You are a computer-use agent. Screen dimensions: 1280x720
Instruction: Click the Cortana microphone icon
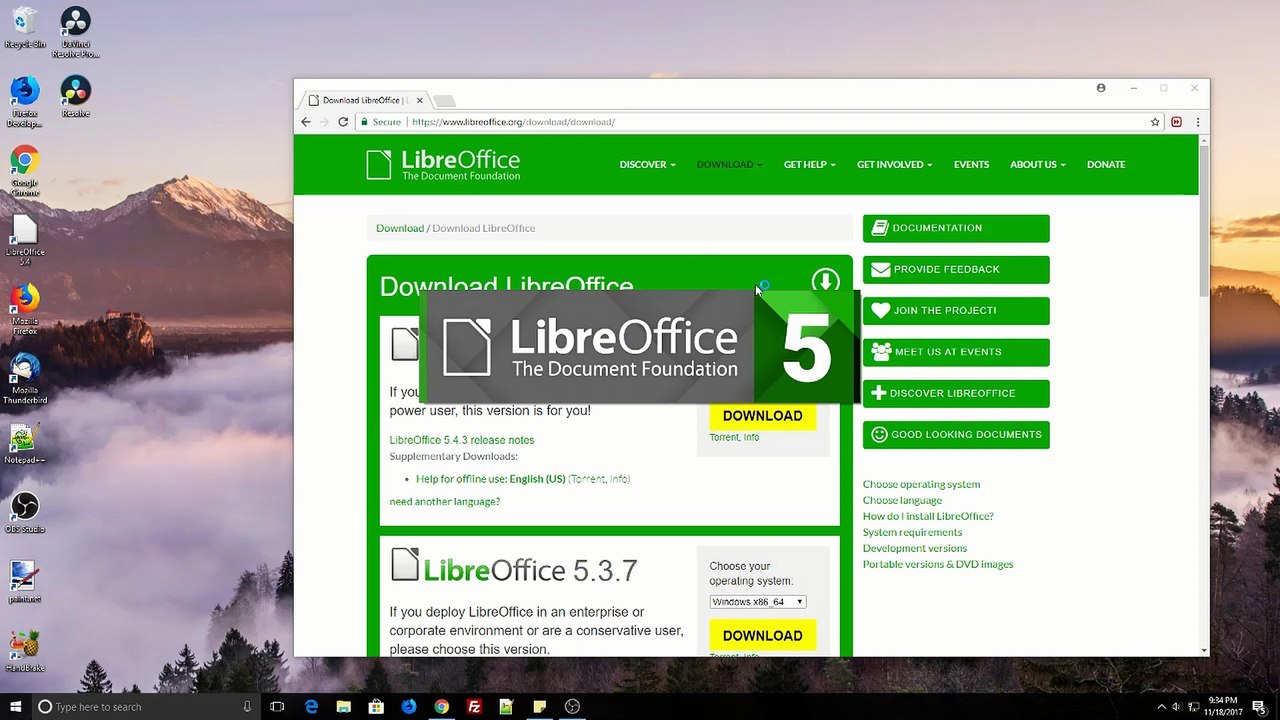[x=247, y=707]
